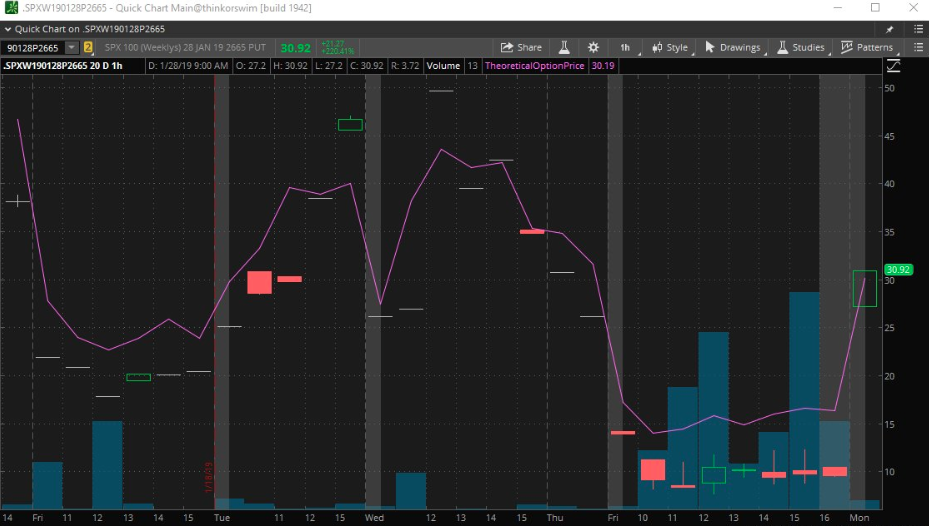Expand the symbol selector dropdown arrow
The width and height of the screenshot is (929, 526).
tap(72, 47)
